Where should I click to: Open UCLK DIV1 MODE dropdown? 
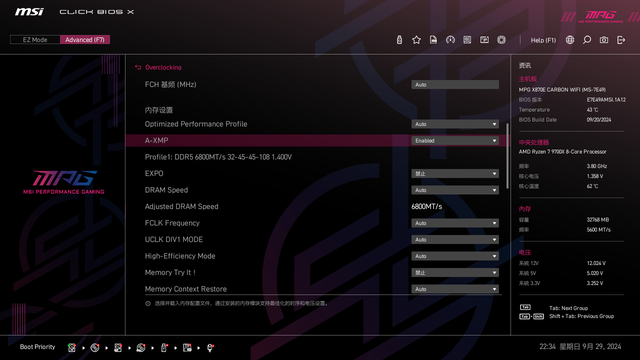455,240
